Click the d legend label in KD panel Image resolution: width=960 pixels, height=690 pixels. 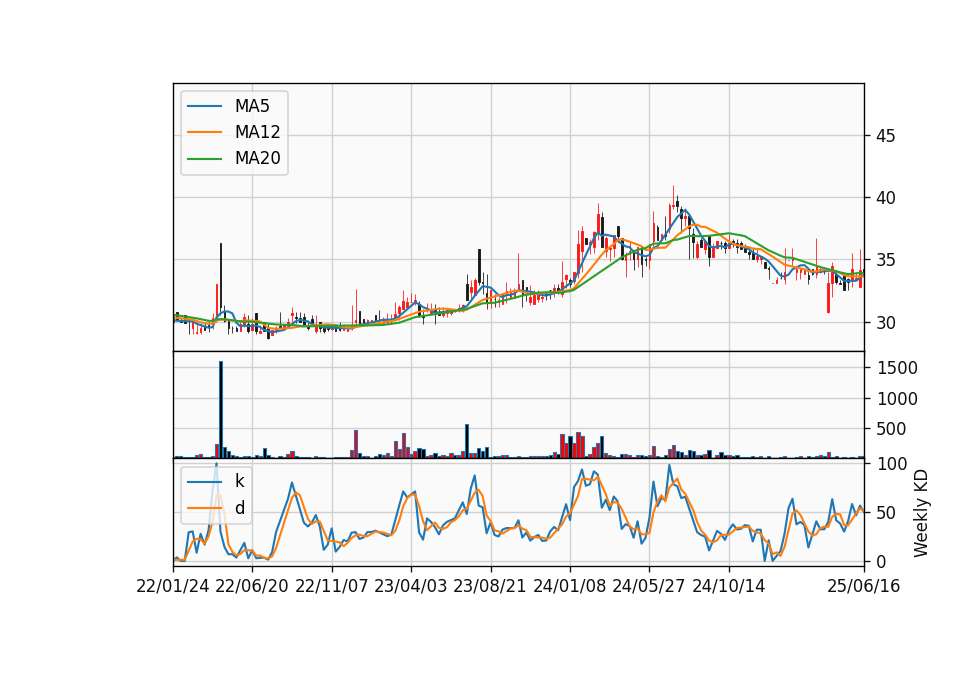pyautogui.click(x=240, y=508)
